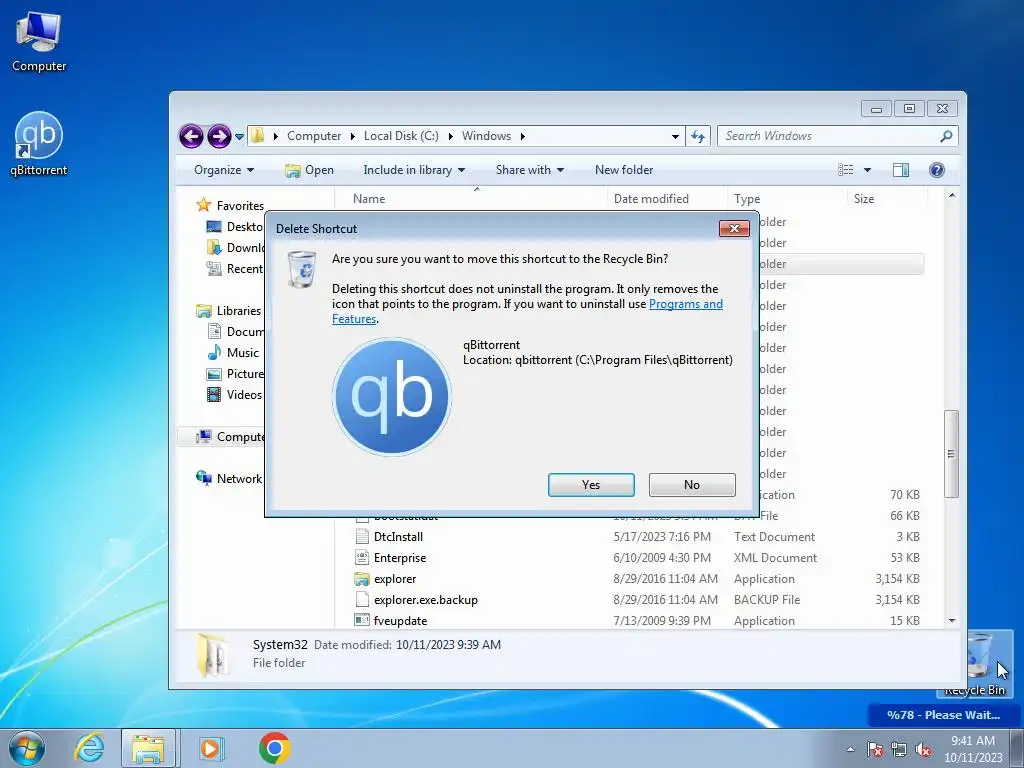Viewport: 1024px width, 768px height.
Task: Launch Windows Media Player from taskbar
Action: click(x=211, y=748)
